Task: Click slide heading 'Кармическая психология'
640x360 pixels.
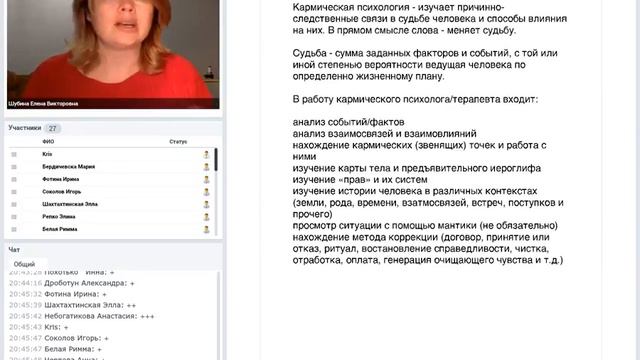Action: pyautogui.click(x=351, y=7)
